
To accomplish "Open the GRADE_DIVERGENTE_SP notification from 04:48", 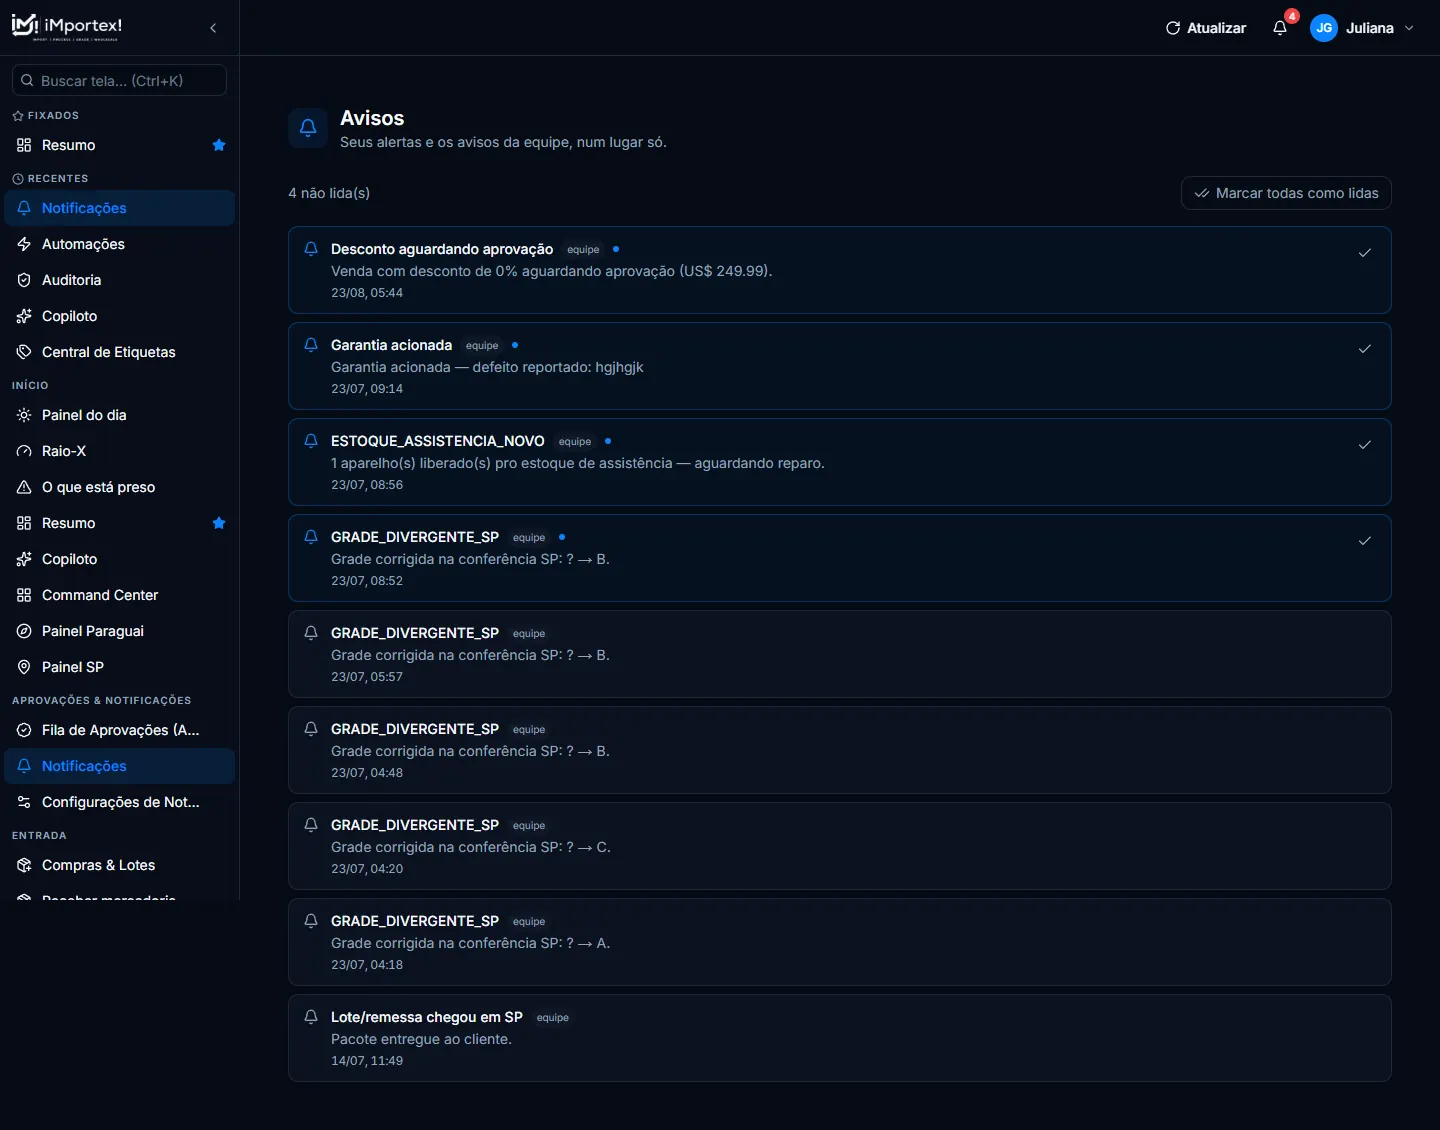I will pyautogui.click(x=840, y=750).
